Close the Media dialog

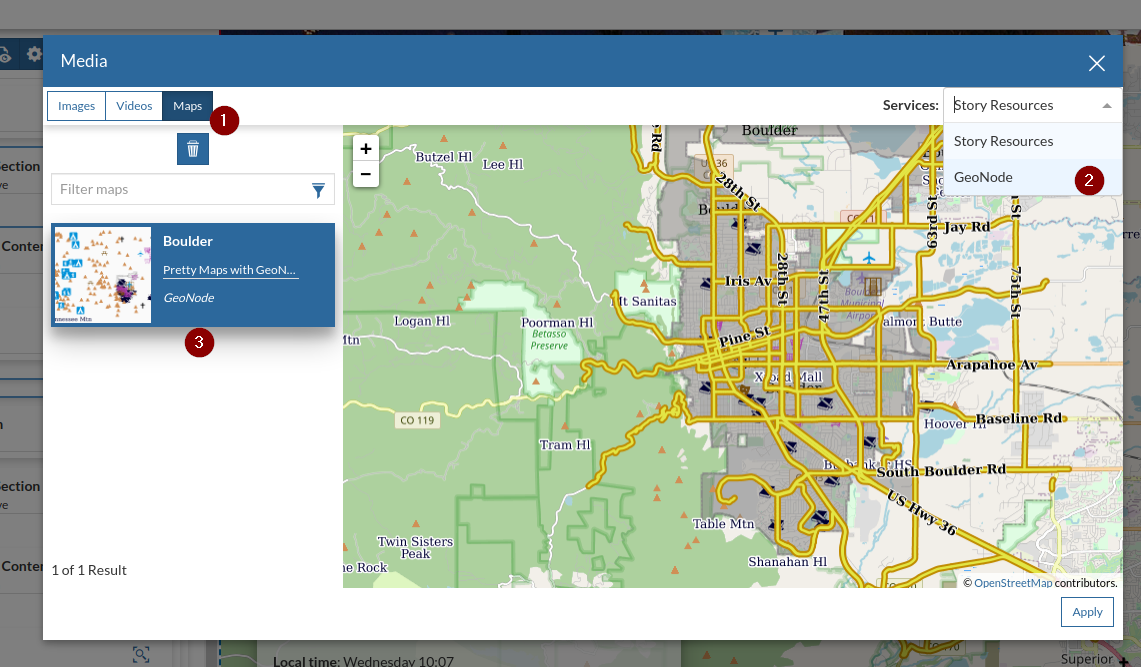(1097, 63)
